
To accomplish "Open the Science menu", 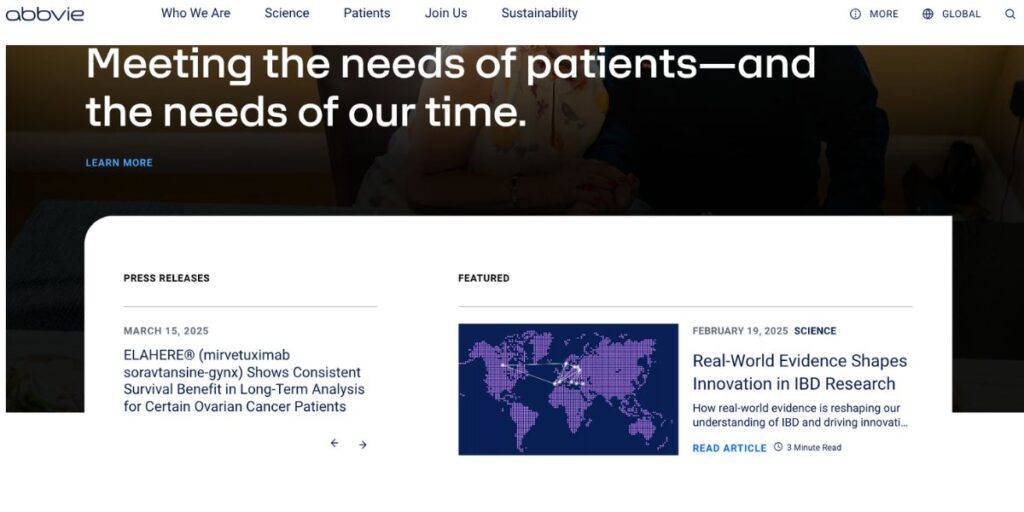I will 287,13.
